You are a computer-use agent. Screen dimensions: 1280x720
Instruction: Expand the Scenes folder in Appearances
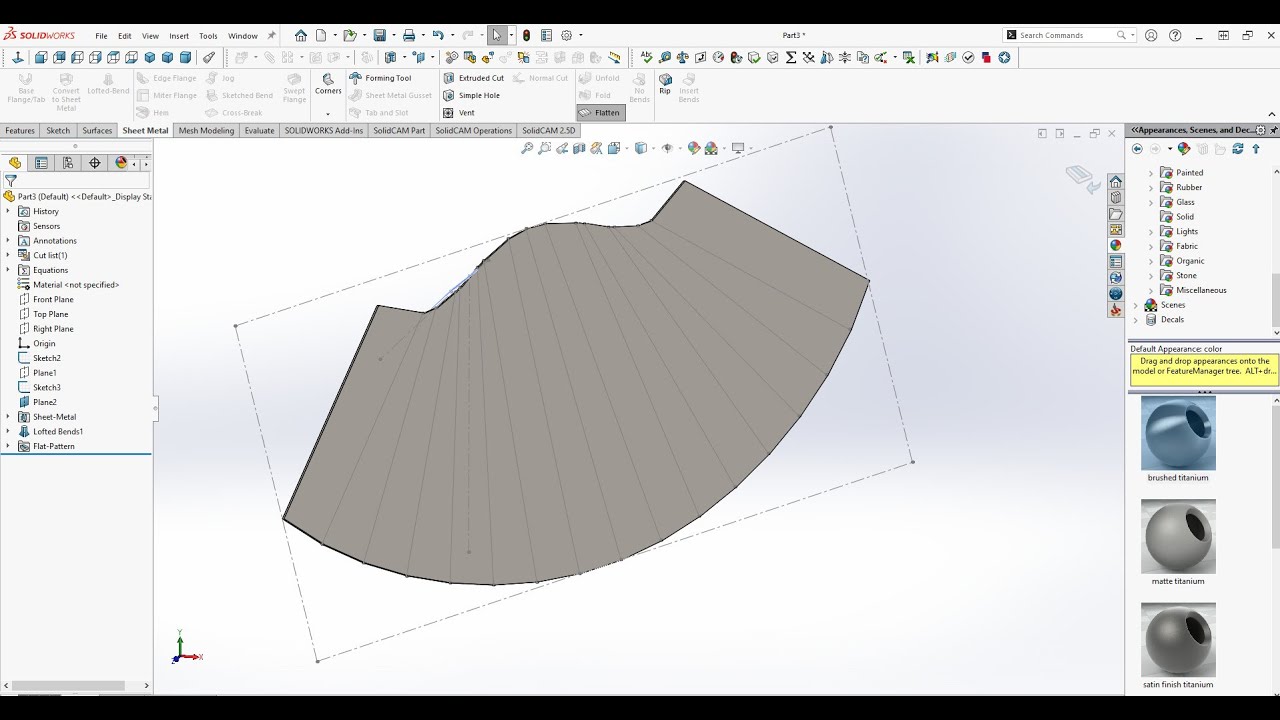pyautogui.click(x=1136, y=305)
